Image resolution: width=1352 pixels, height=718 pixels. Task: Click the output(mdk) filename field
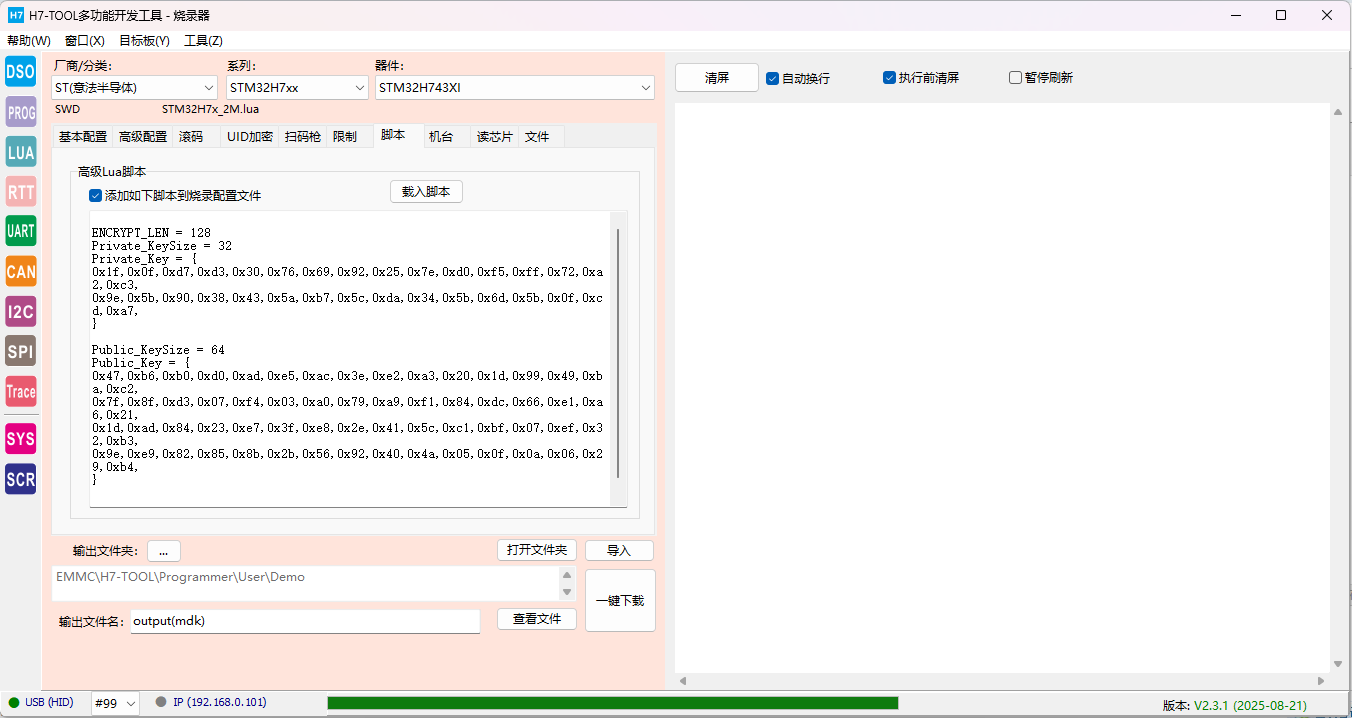point(304,621)
